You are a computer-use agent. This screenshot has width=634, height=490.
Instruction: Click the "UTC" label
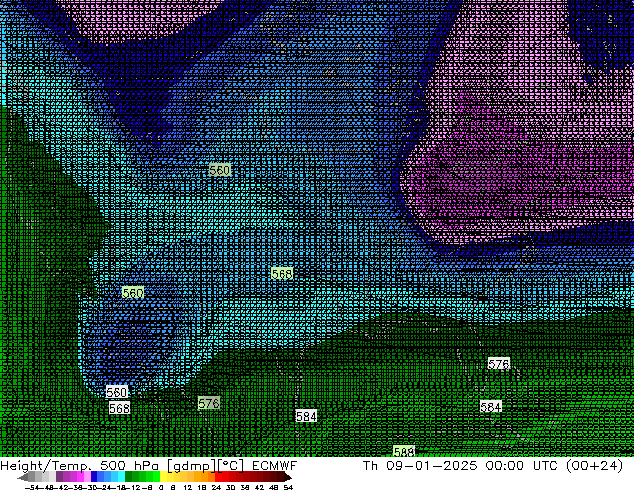[545, 466]
